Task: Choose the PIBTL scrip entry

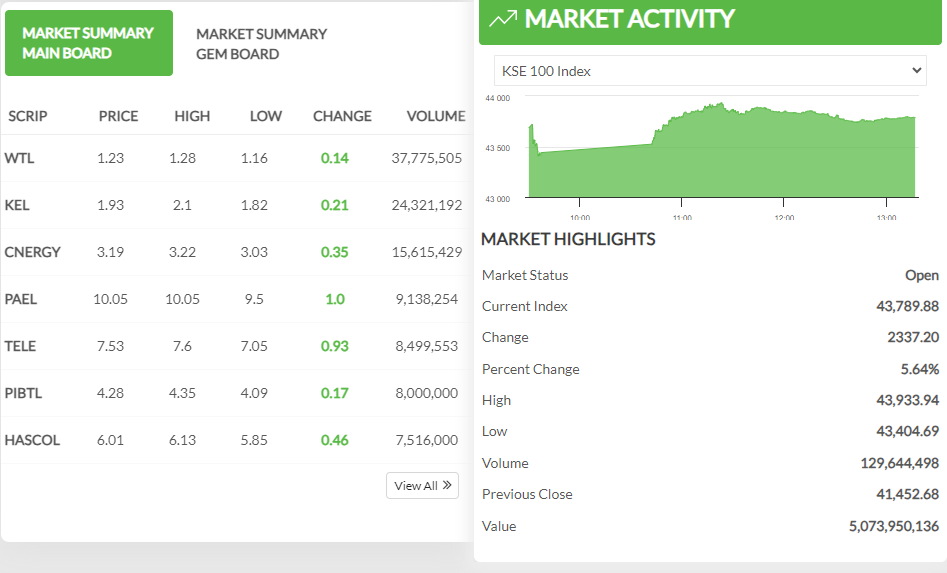Action: (x=22, y=393)
